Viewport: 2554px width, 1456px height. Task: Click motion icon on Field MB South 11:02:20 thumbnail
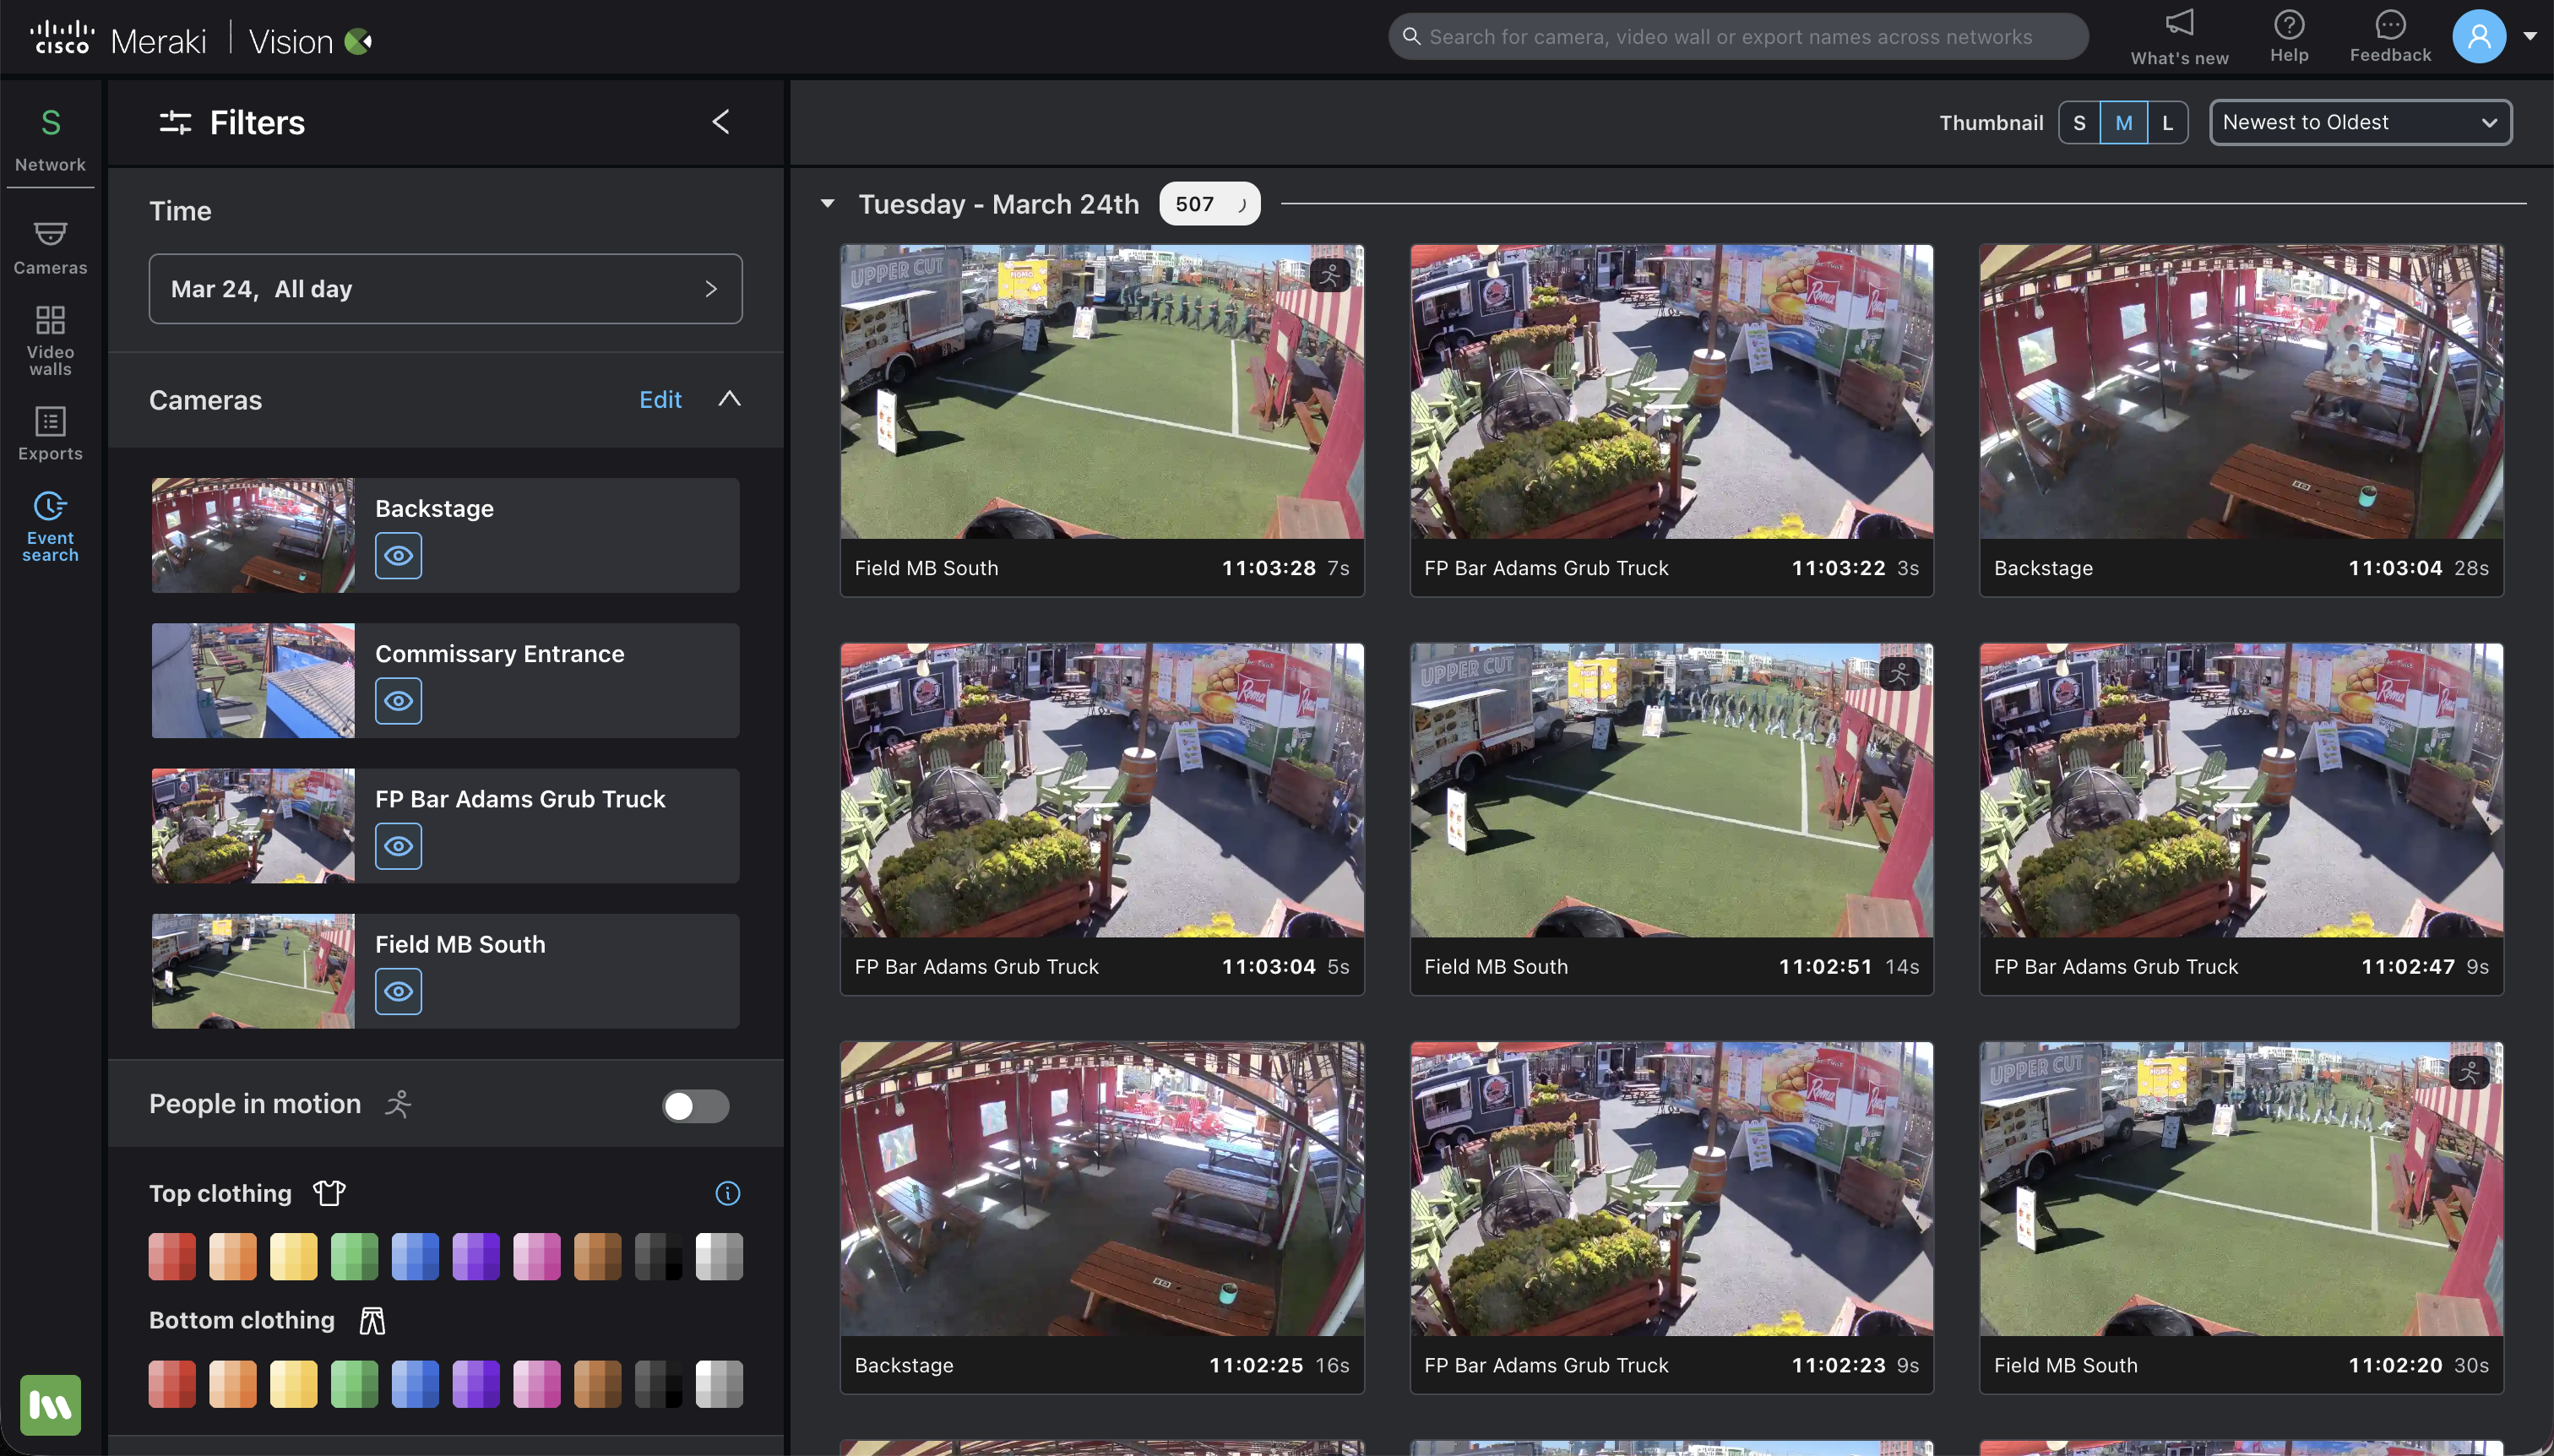2469,1072
